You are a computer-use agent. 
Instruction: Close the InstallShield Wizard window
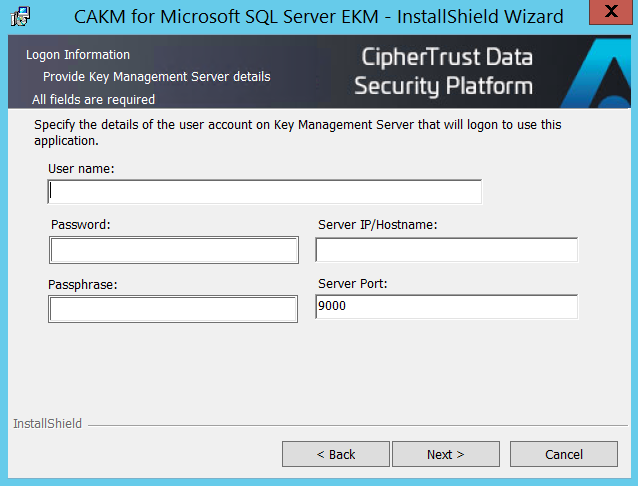609,14
